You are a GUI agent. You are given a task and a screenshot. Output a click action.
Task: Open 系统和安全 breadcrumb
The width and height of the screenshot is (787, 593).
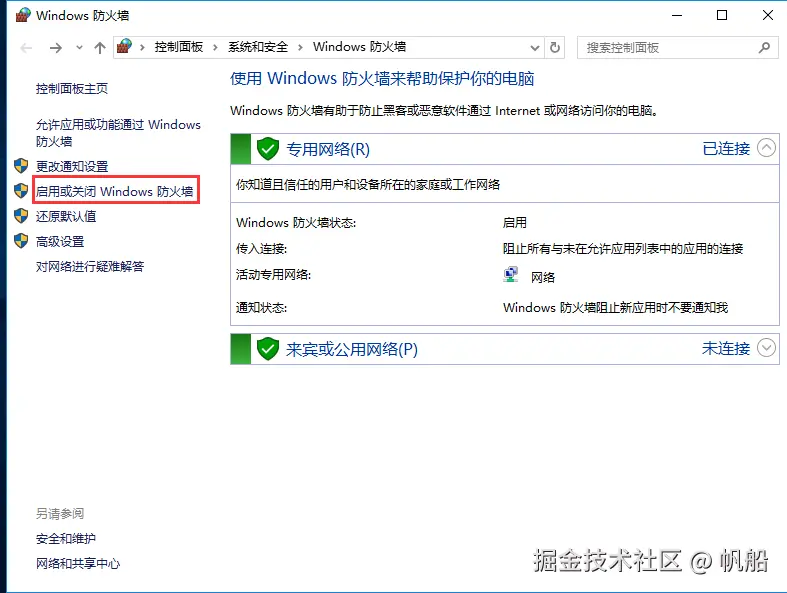pyautogui.click(x=258, y=47)
